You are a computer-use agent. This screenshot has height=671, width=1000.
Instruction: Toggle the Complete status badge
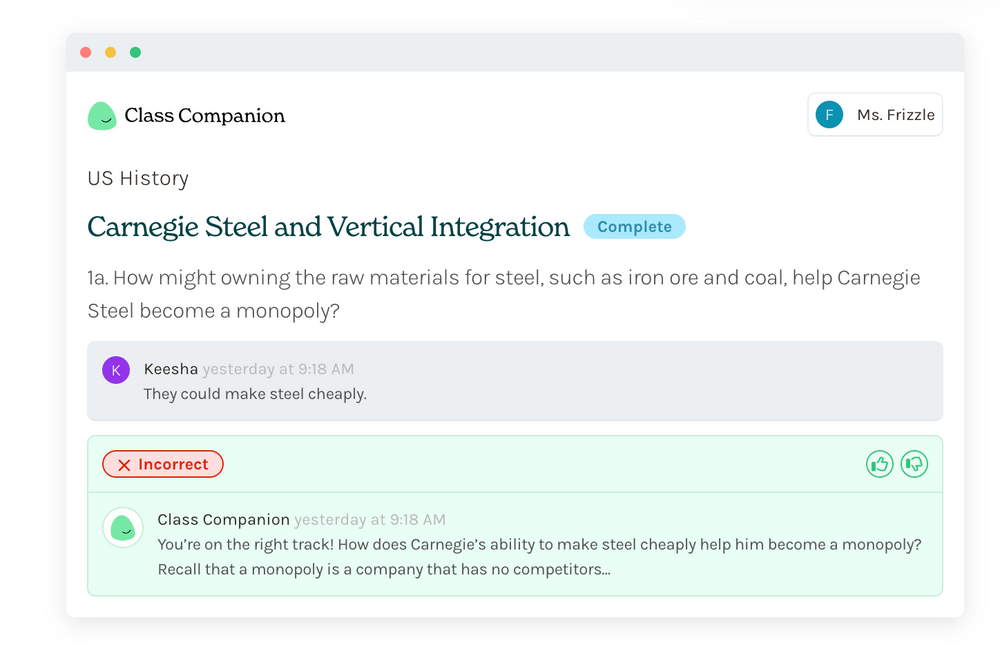click(x=634, y=226)
